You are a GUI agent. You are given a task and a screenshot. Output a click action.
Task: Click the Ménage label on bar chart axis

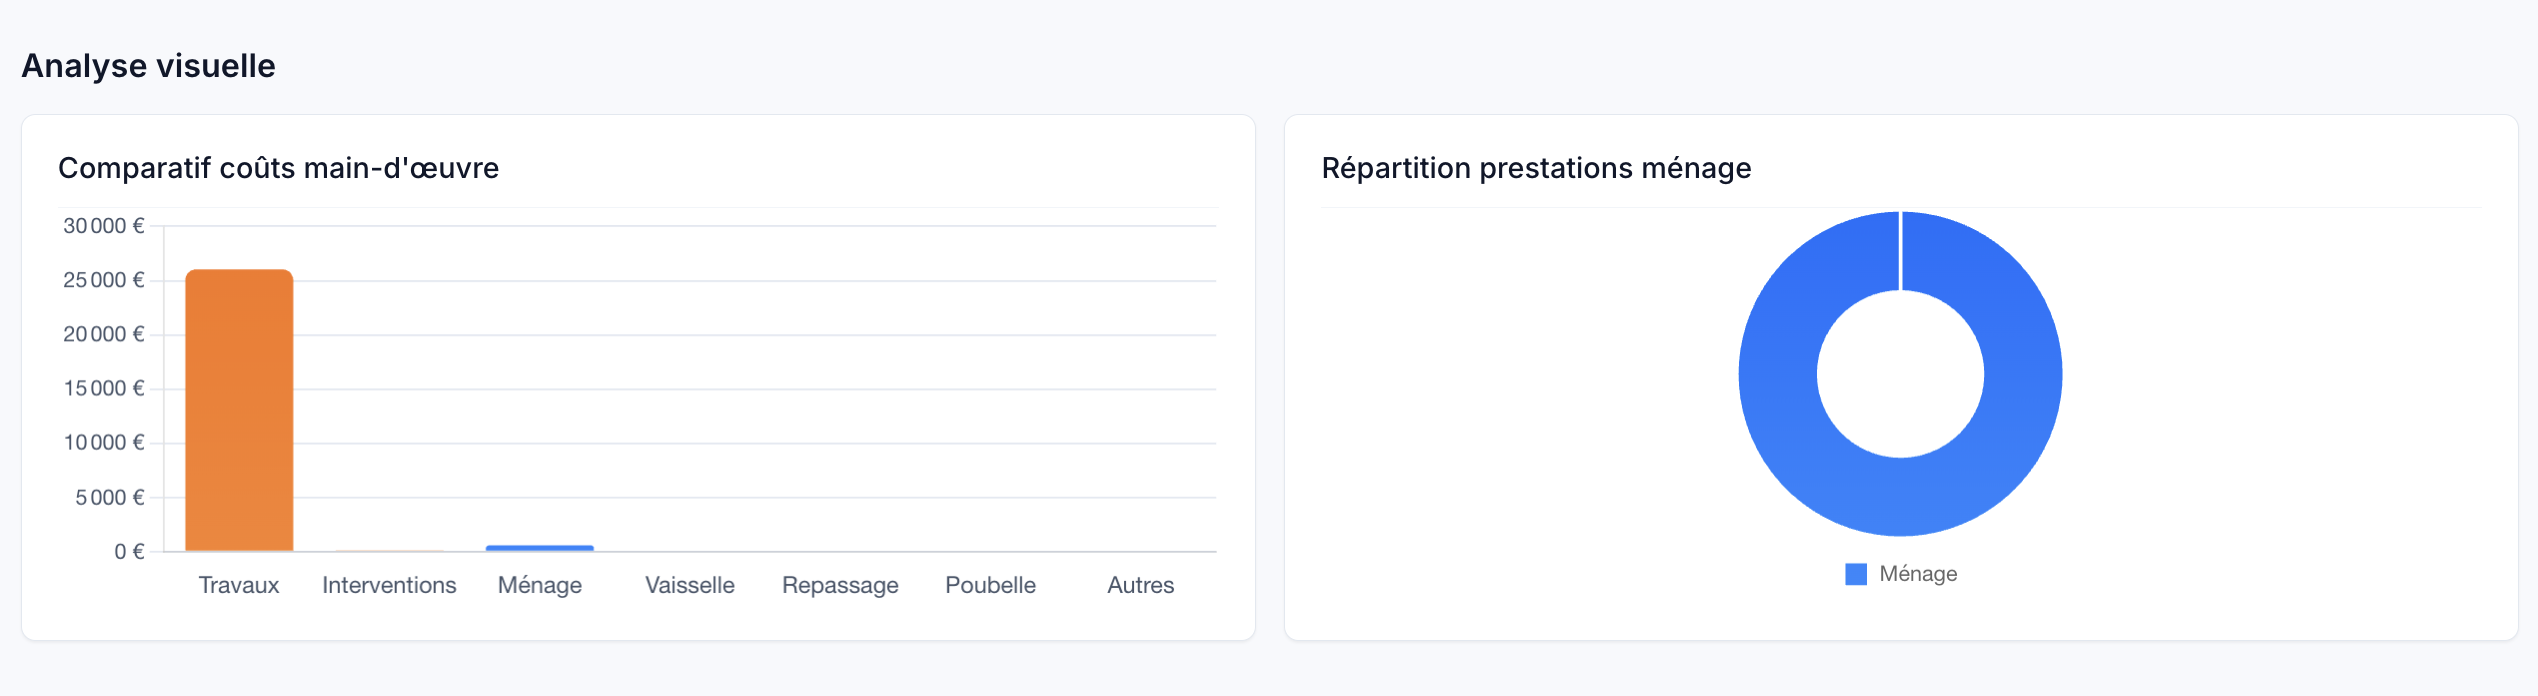tap(540, 585)
